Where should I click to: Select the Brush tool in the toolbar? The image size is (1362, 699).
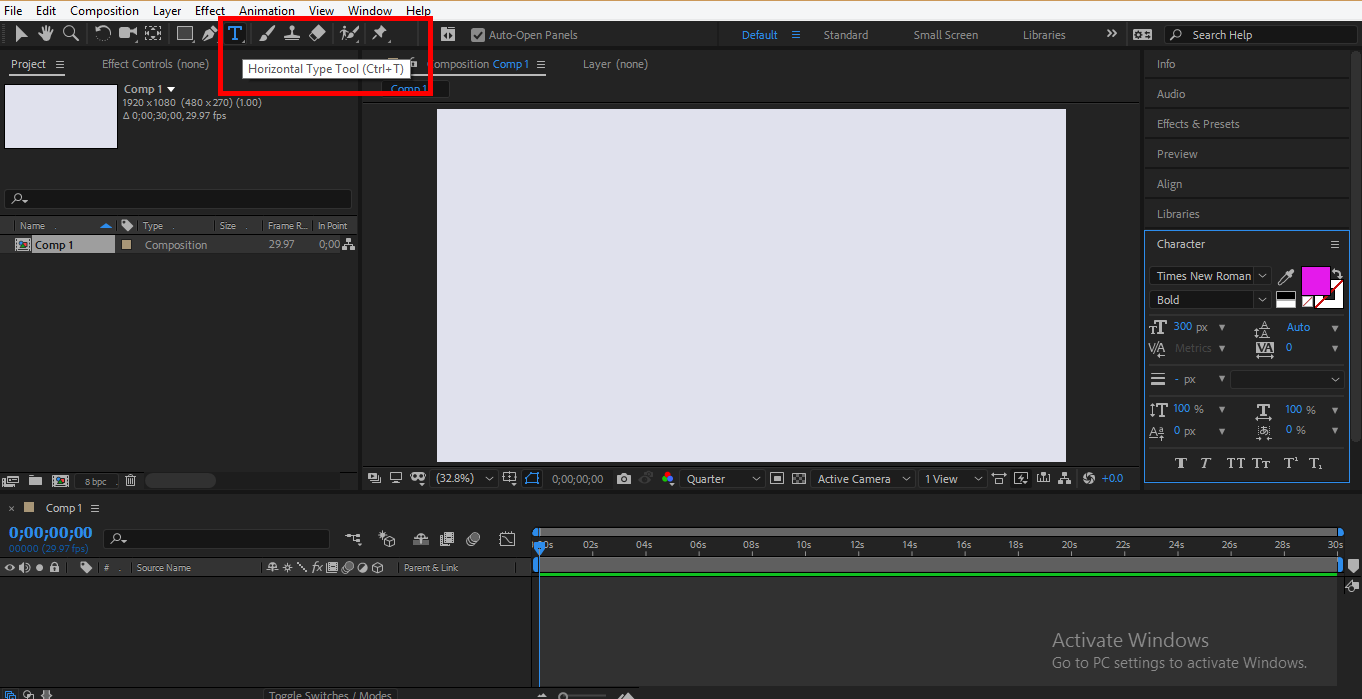point(265,33)
